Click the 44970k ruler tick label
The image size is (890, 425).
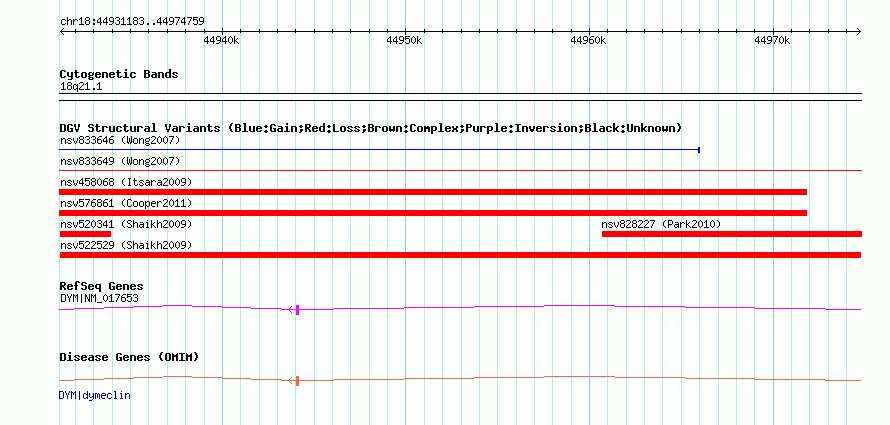click(x=773, y=40)
